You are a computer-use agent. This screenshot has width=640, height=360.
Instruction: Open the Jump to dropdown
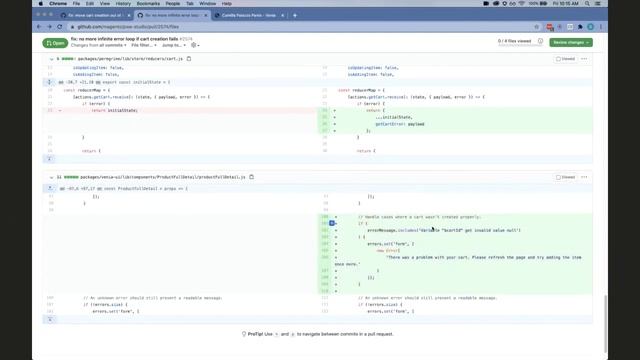(174, 45)
